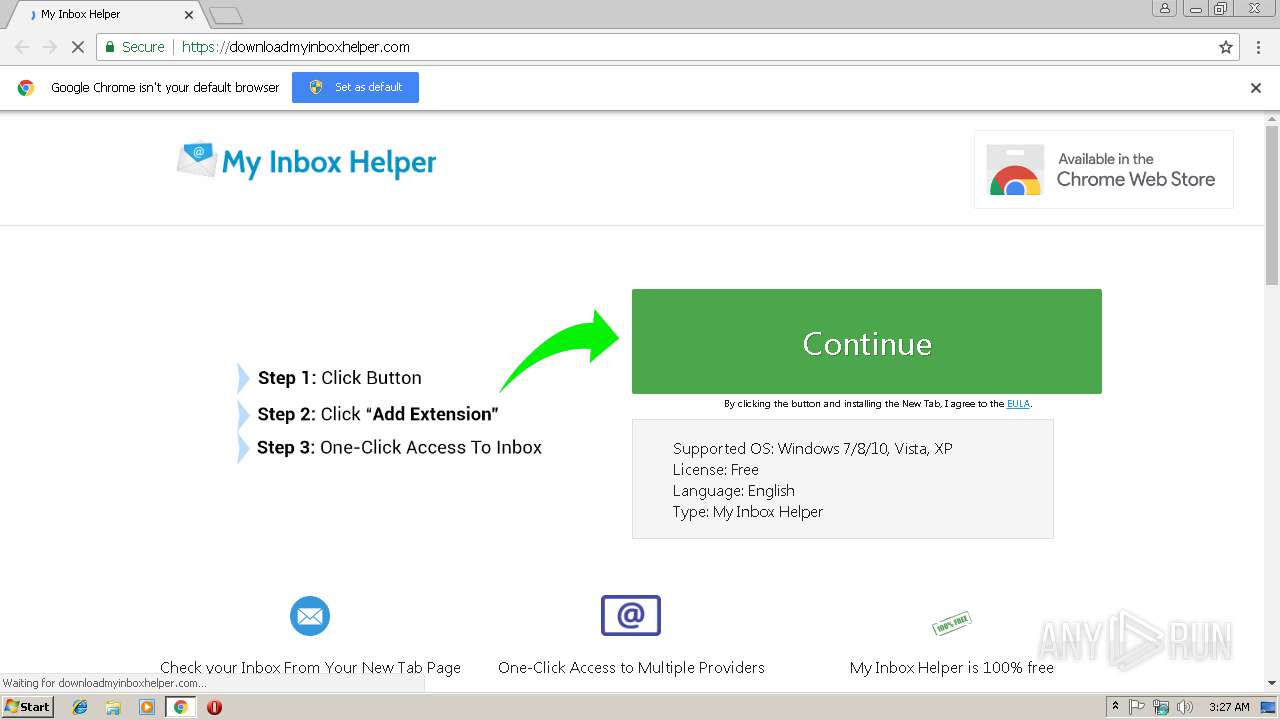Click the 100% free stamp icon
This screenshot has height=720, width=1280.
952,625
